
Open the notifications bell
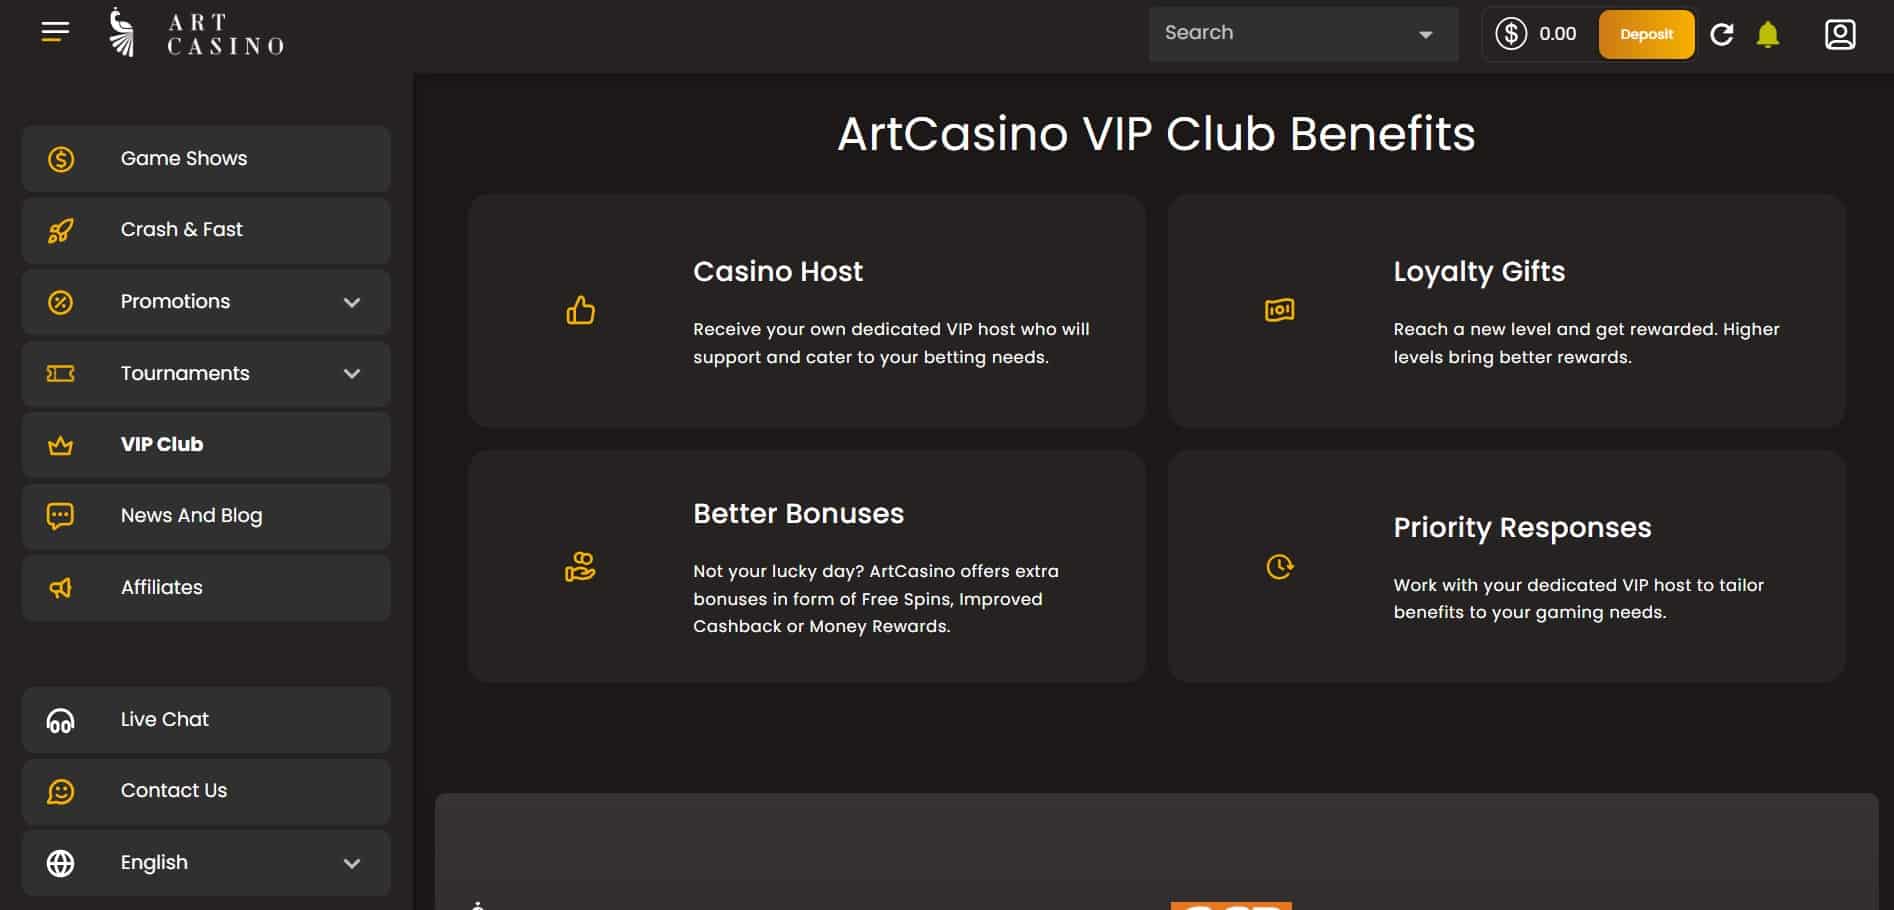1768,34
